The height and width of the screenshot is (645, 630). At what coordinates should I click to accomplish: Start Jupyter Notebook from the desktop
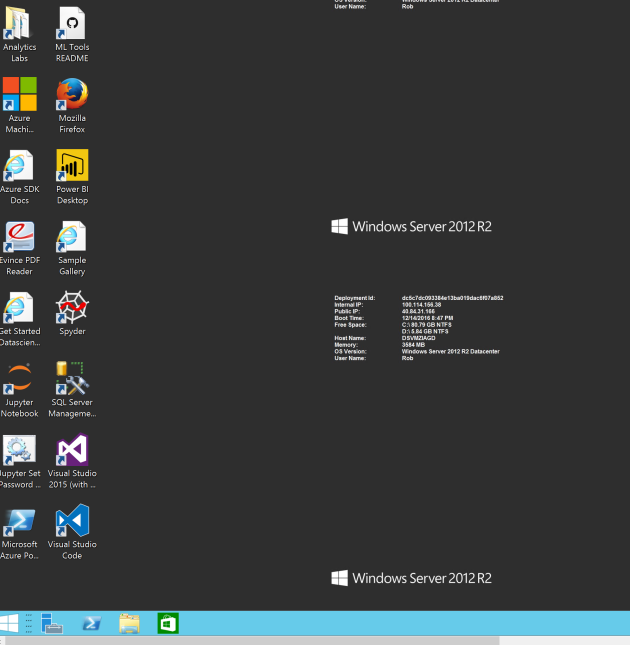point(20,379)
